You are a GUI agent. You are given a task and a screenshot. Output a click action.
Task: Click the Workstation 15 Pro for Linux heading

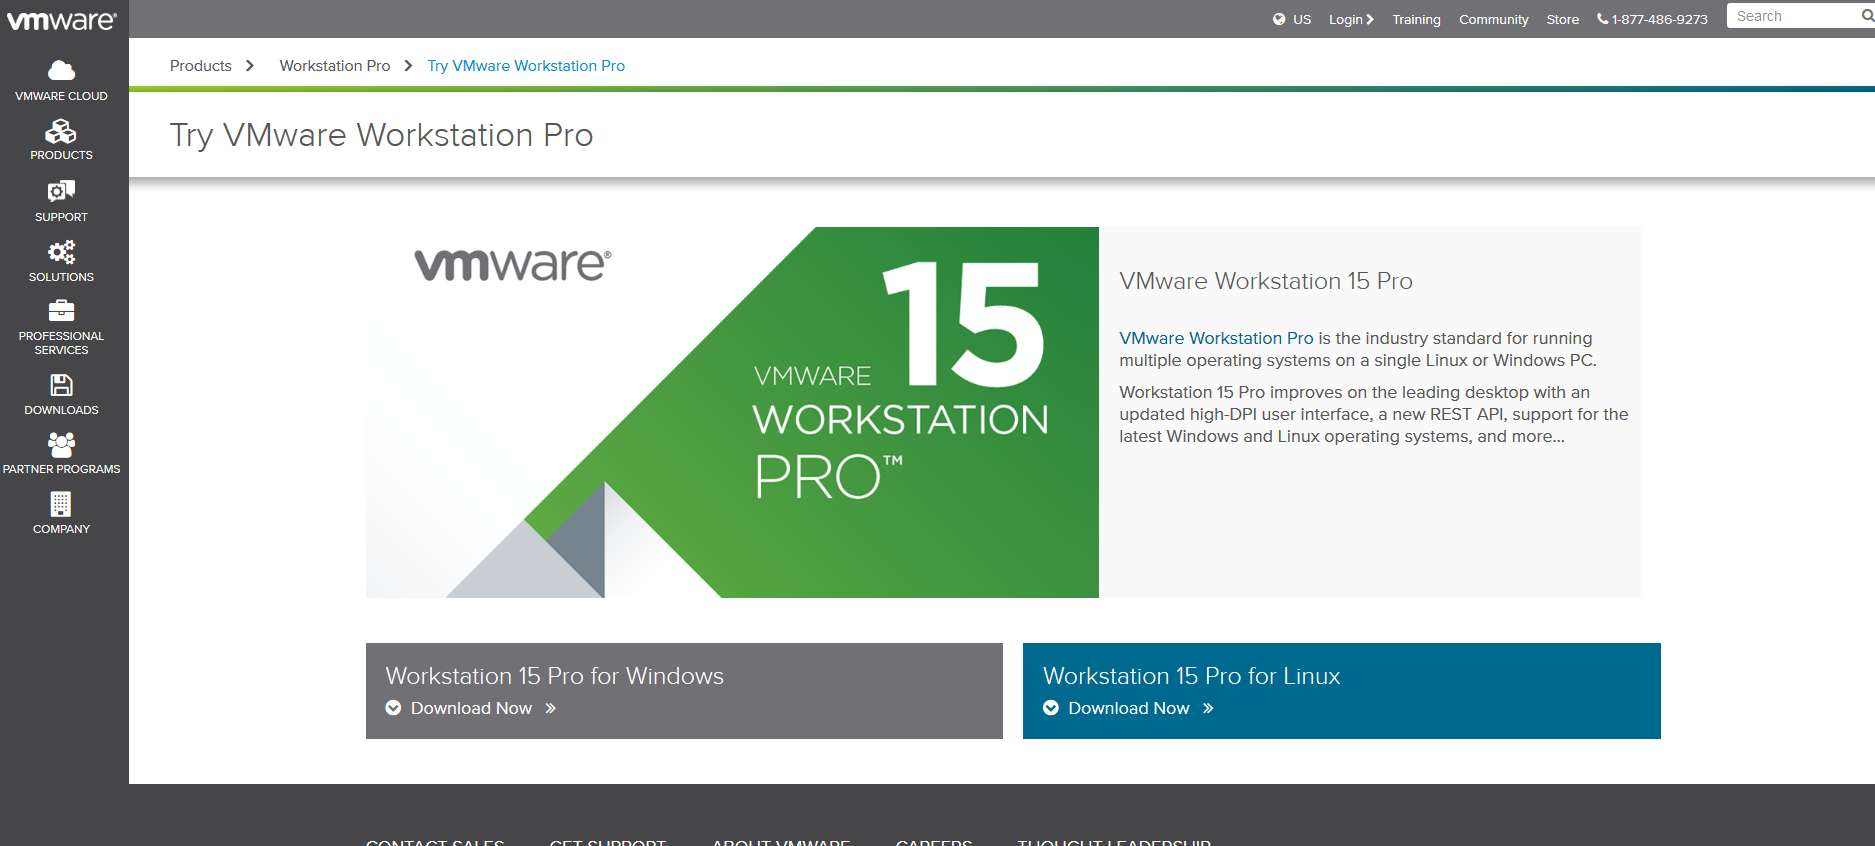tap(1192, 676)
